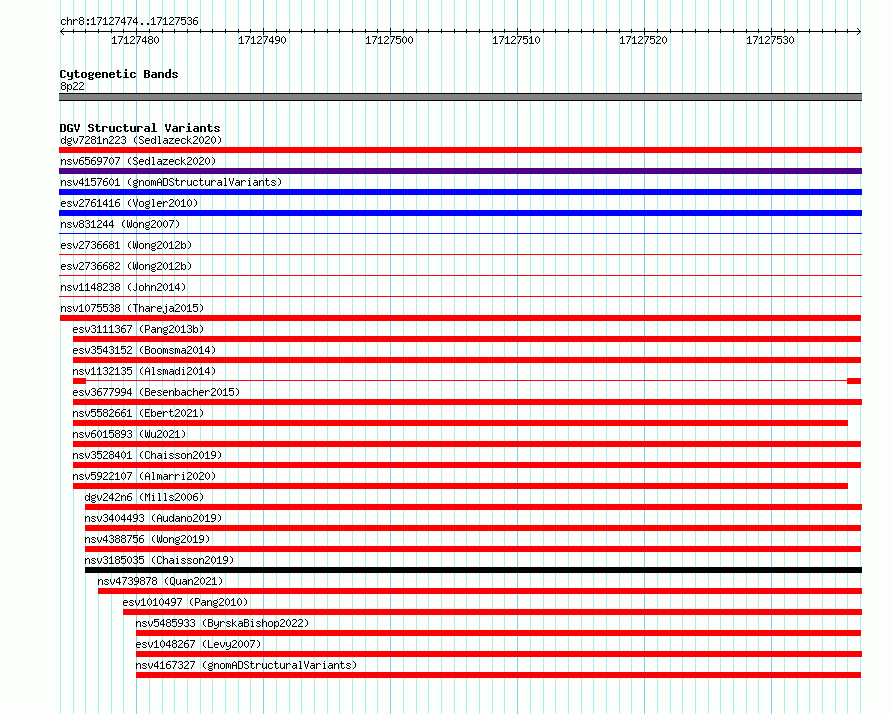Viewport: 890px width, 714px height.
Task: Open variant nsv5485933 (ByrskaBishop2022)
Action: [x=222, y=623]
